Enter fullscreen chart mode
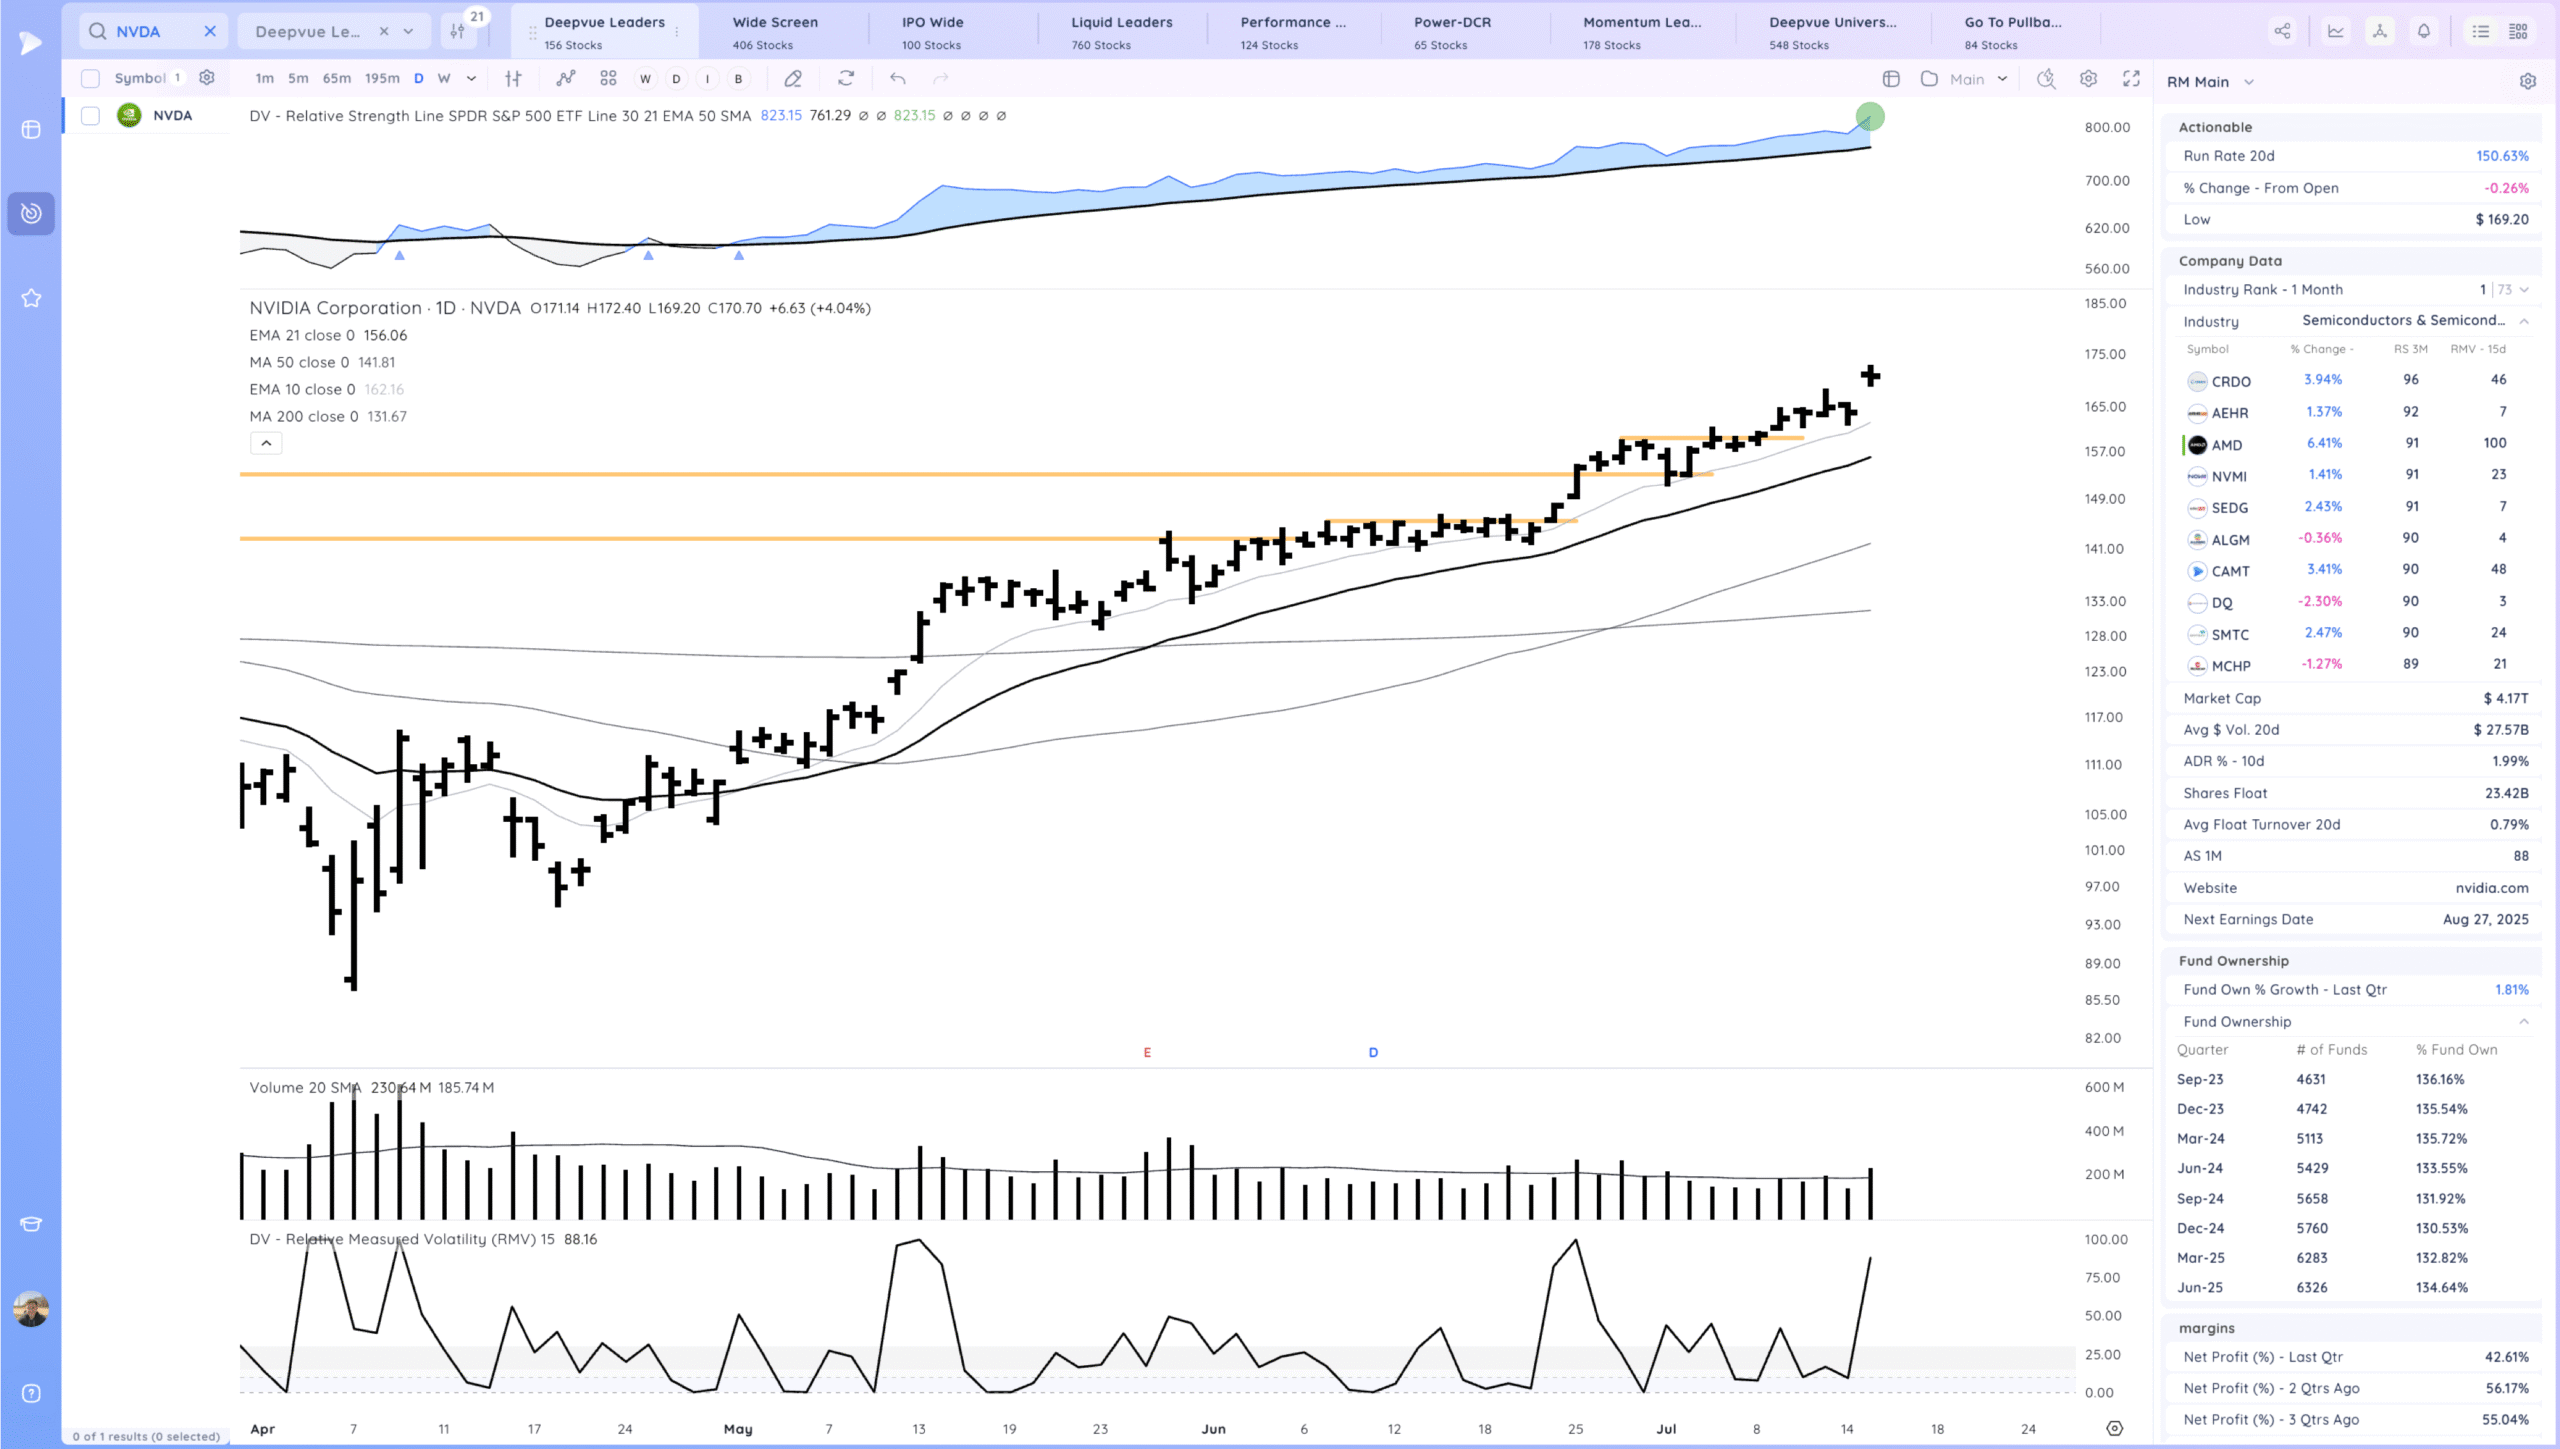Screen dimensions: 2560x1449 point(2131,78)
